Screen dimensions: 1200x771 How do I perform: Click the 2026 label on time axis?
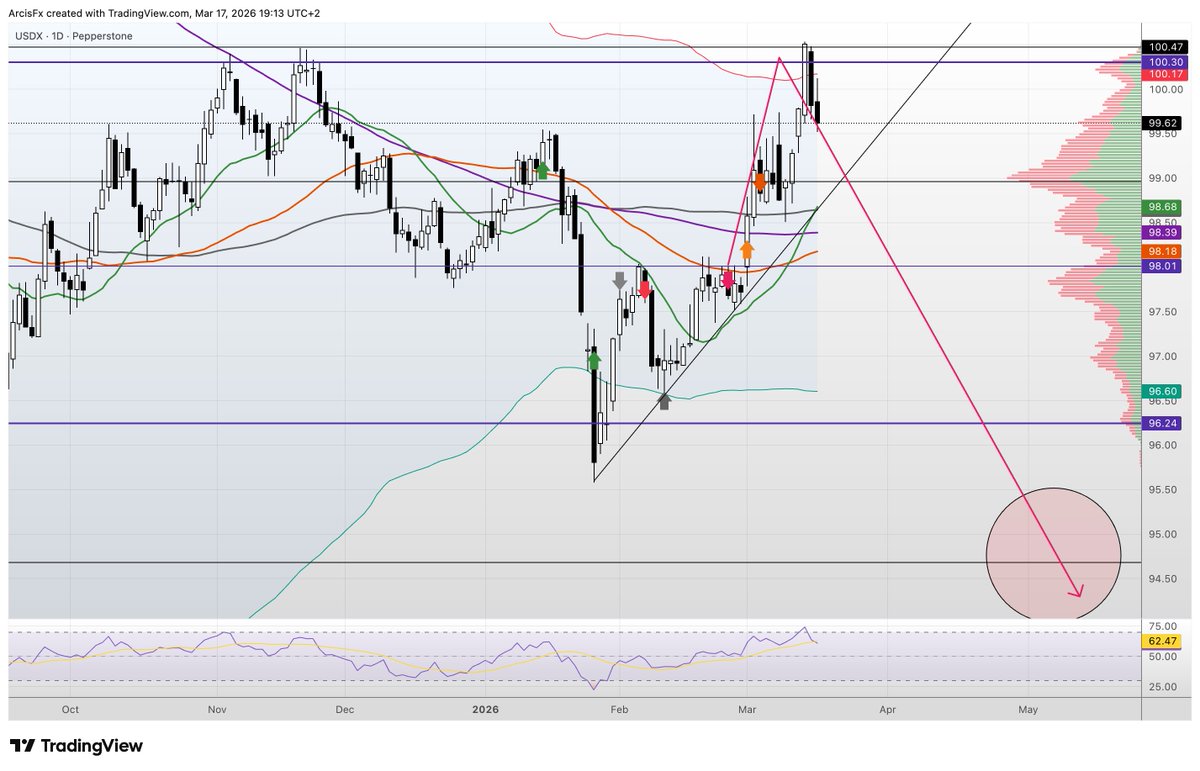click(484, 709)
